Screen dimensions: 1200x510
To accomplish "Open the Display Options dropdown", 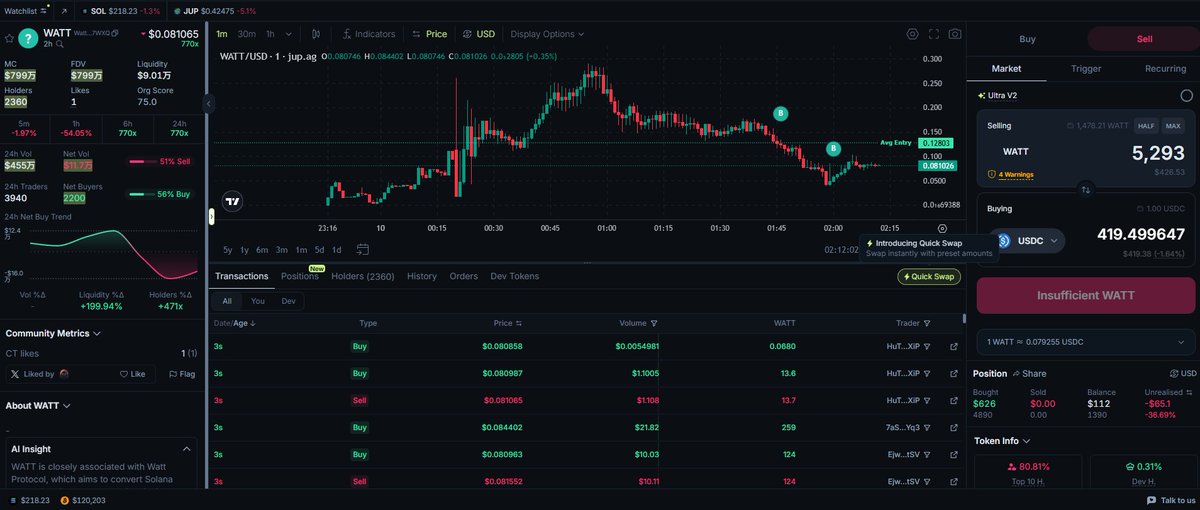I will tap(548, 34).
